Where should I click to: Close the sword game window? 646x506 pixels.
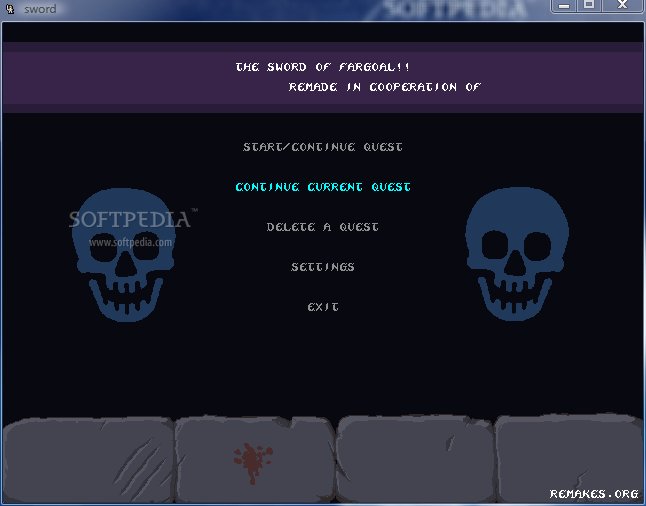(x=622, y=6)
